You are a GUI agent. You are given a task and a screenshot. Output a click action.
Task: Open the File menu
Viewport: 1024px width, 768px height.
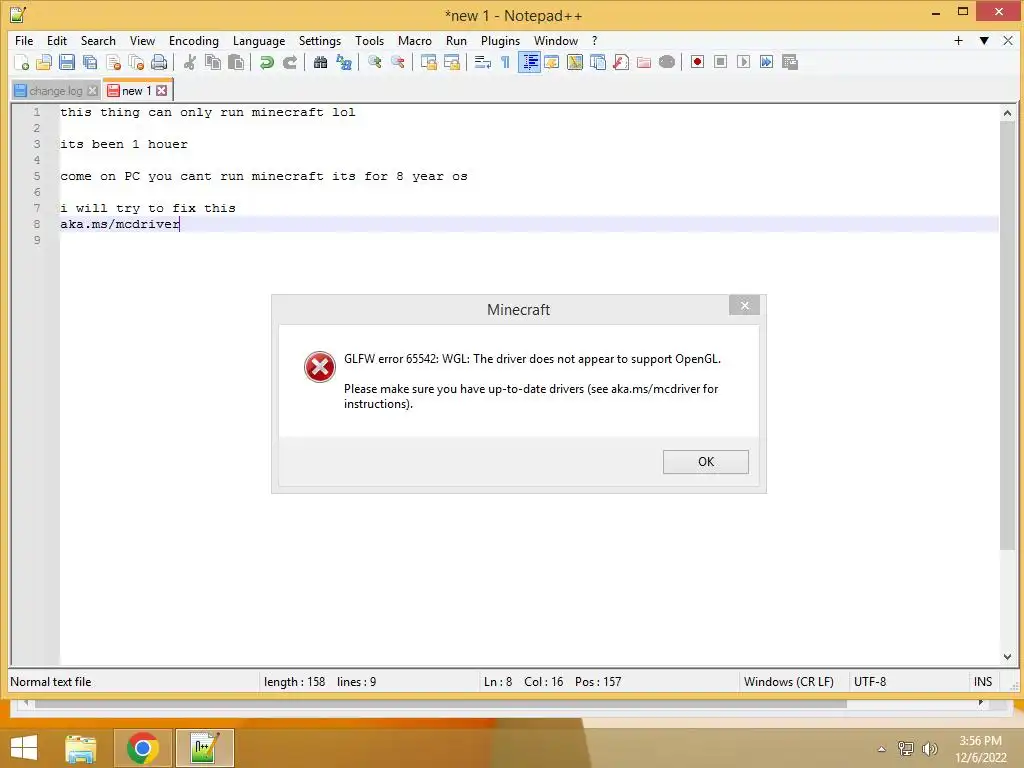pyautogui.click(x=24, y=40)
